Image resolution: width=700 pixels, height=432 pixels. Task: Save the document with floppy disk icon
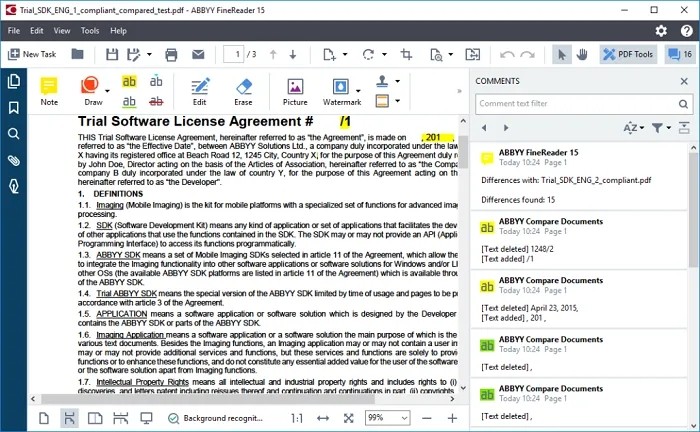[x=112, y=54]
